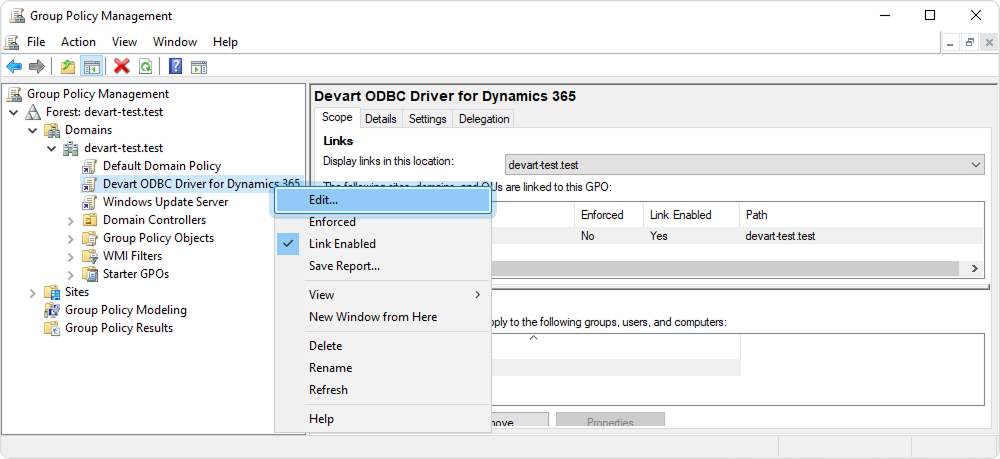Click the red X Delete toolbar icon
Image resolution: width=1000 pixels, height=459 pixels.
122,66
